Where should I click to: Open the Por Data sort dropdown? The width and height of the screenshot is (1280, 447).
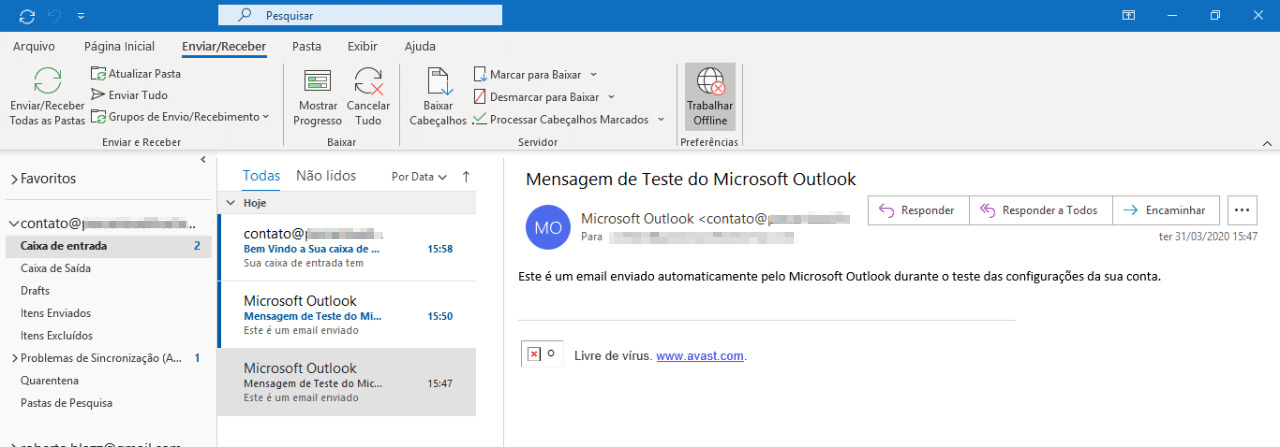(419, 177)
